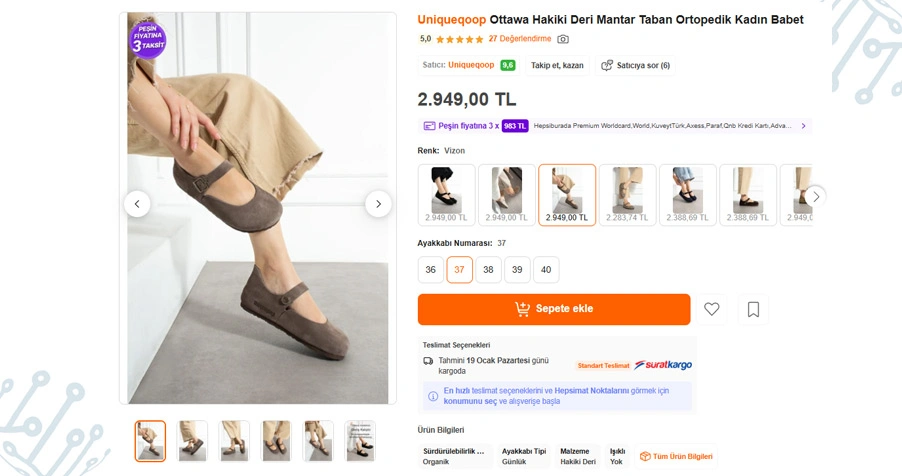Pick shoe size 40
Screen dimensions: 902x476
(546, 270)
